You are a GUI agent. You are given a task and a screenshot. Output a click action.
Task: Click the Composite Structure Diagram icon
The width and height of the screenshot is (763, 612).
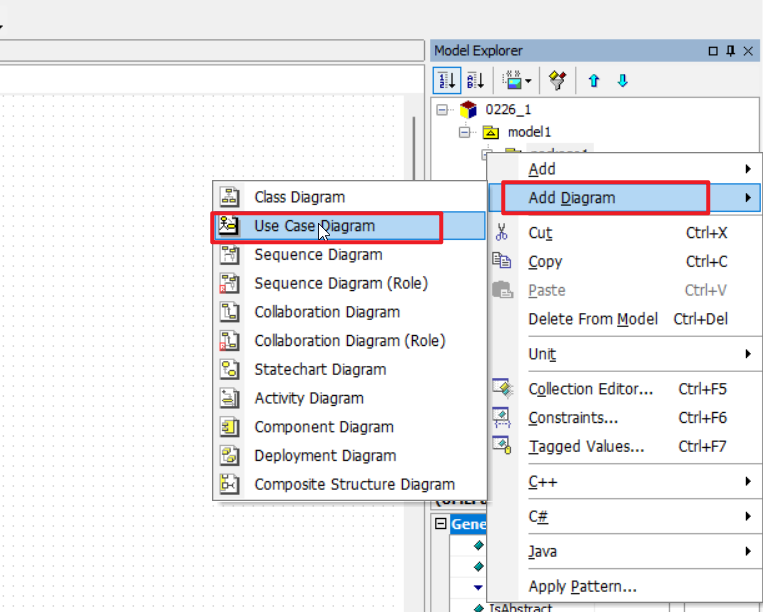pos(229,484)
